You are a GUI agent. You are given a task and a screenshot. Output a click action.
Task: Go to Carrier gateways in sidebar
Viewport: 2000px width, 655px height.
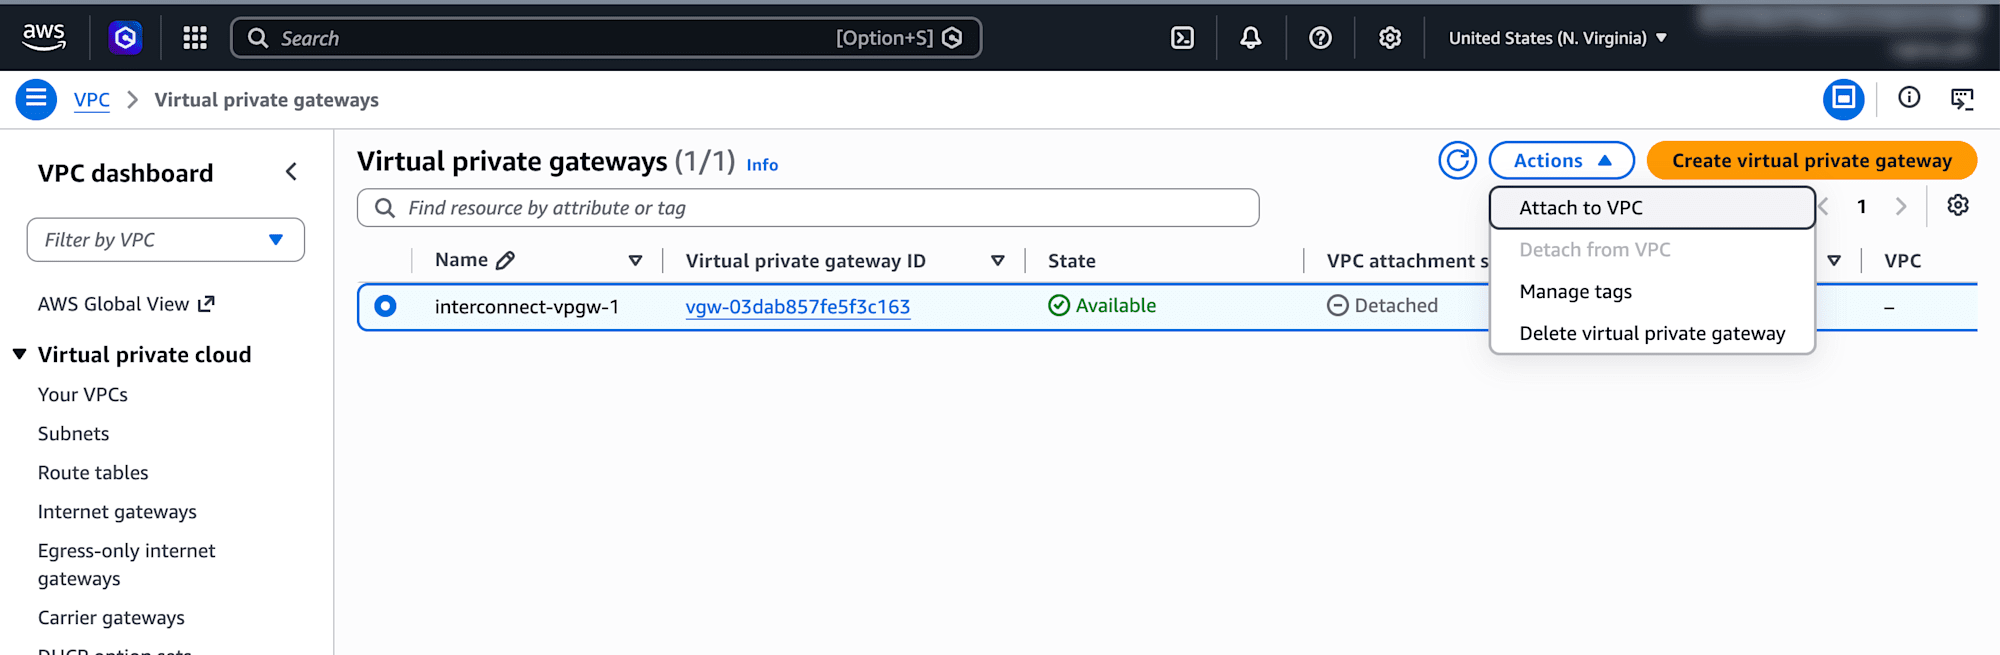pos(111,618)
